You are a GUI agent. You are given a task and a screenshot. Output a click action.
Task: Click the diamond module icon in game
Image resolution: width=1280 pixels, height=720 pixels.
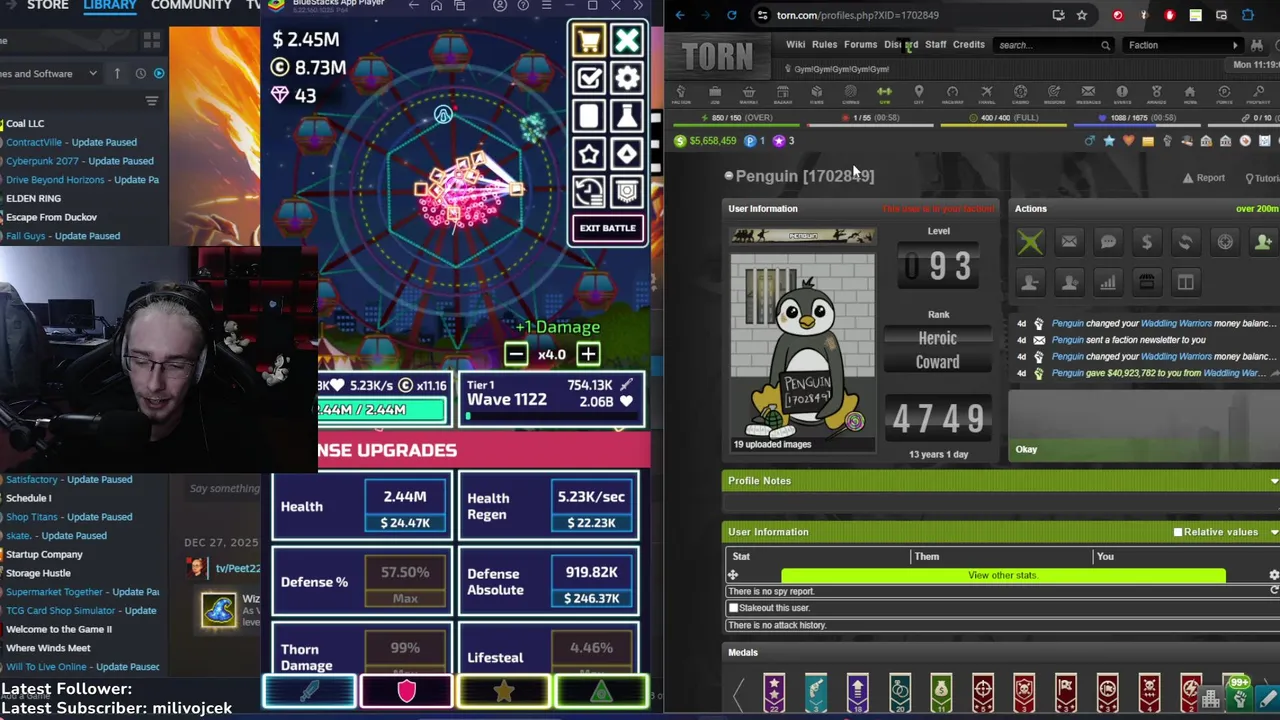point(627,154)
